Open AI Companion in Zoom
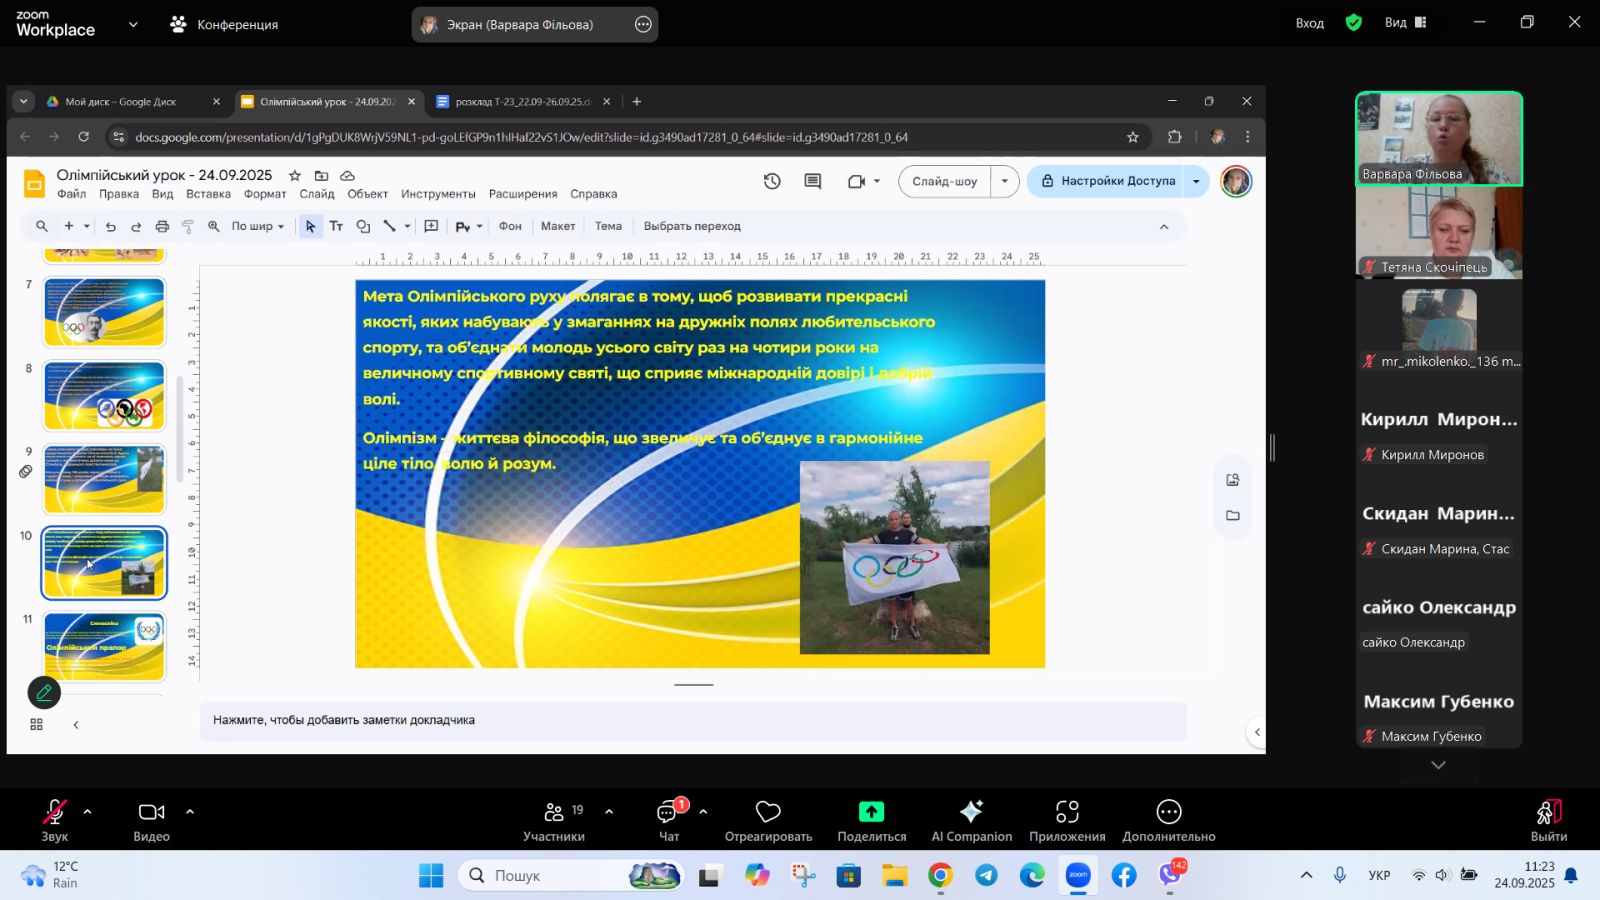The height and width of the screenshot is (900, 1600). 971,812
